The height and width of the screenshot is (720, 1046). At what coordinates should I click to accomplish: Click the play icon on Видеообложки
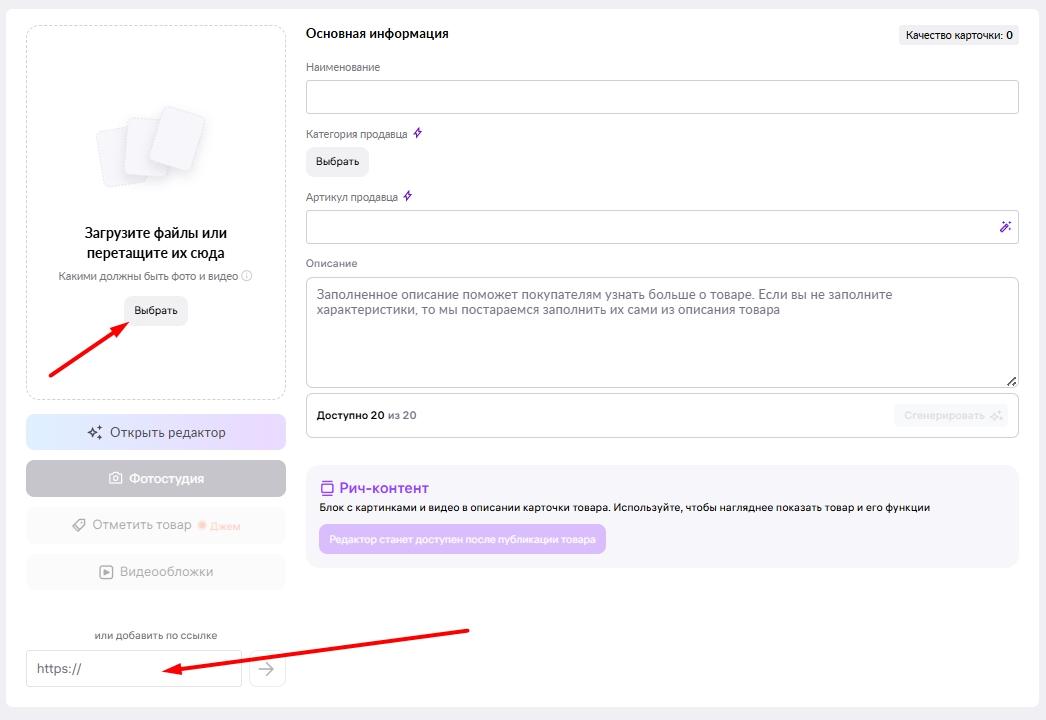(106, 572)
